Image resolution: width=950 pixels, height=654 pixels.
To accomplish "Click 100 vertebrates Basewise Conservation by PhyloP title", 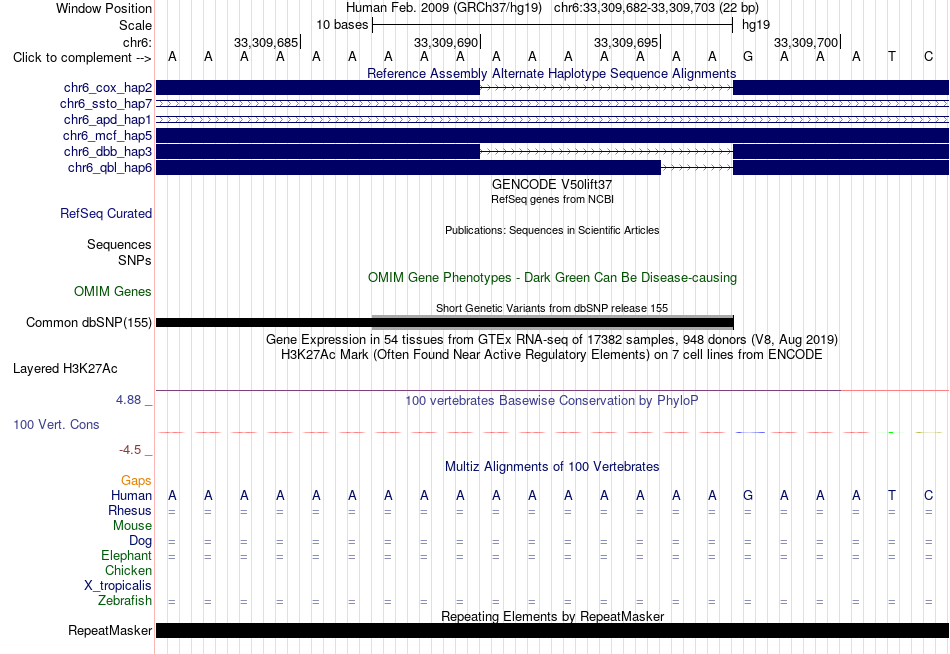I will [x=551, y=401].
